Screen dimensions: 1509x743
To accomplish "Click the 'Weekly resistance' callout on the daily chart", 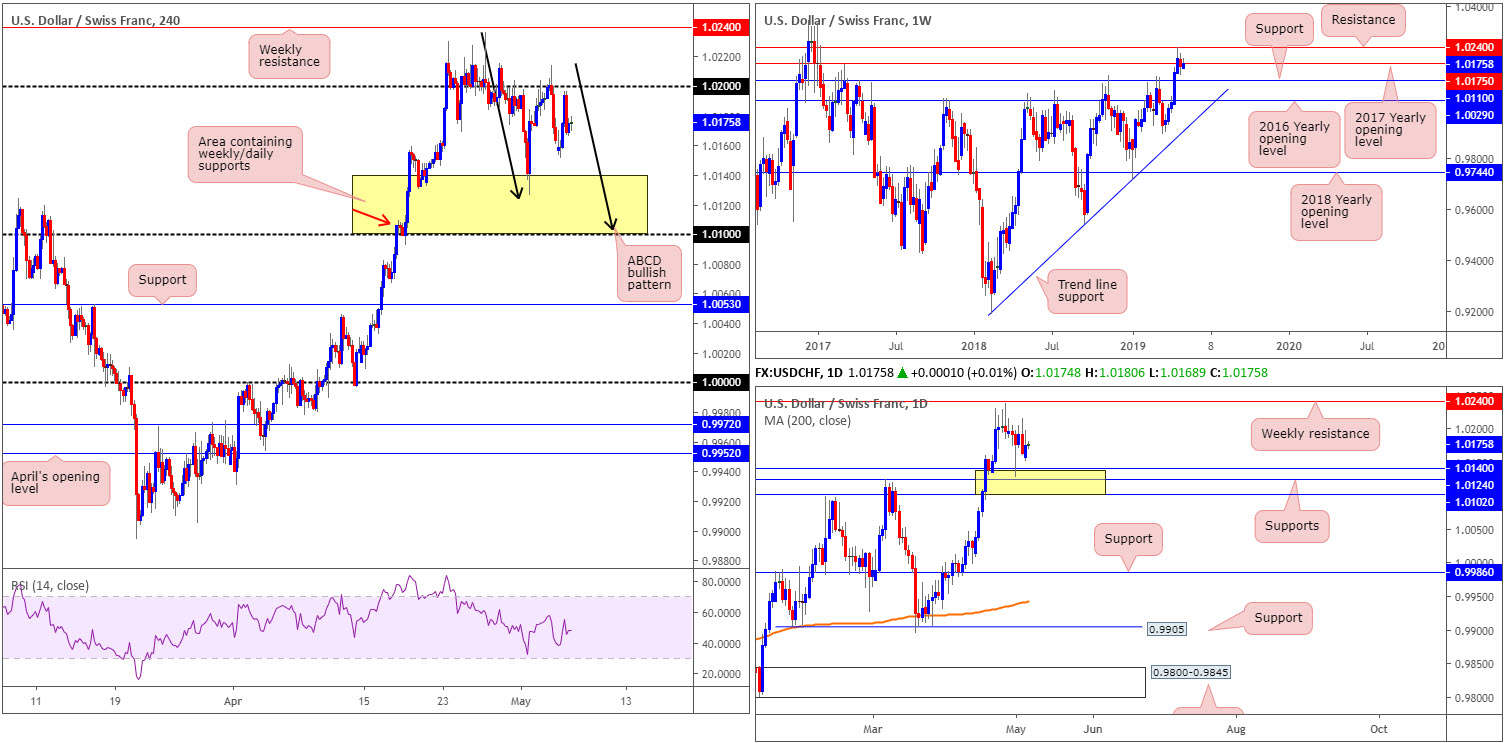I will pos(1316,434).
